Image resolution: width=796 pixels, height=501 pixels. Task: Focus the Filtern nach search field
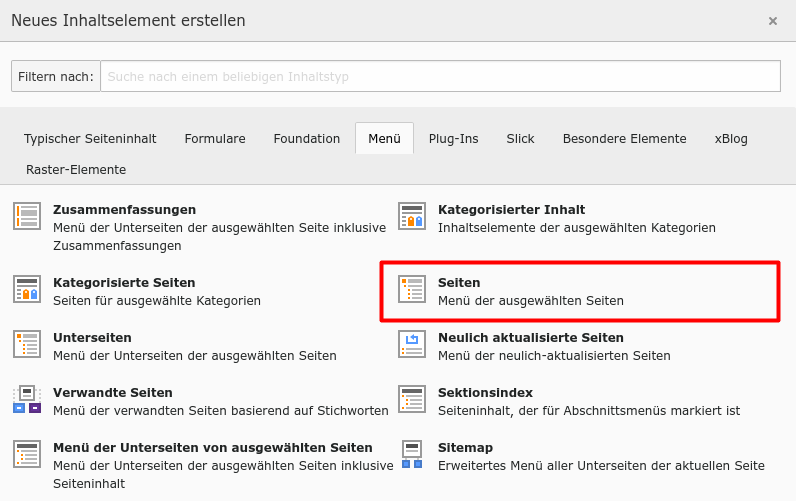coord(440,76)
